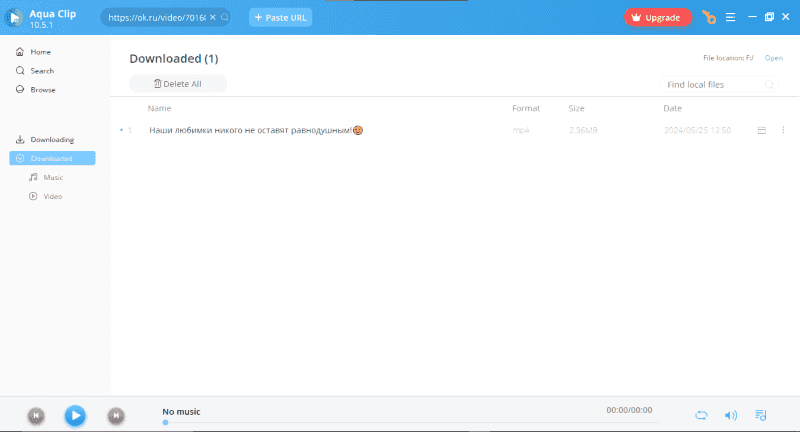Click the orange key activation icon
This screenshot has width=800, height=432.
[709, 17]
